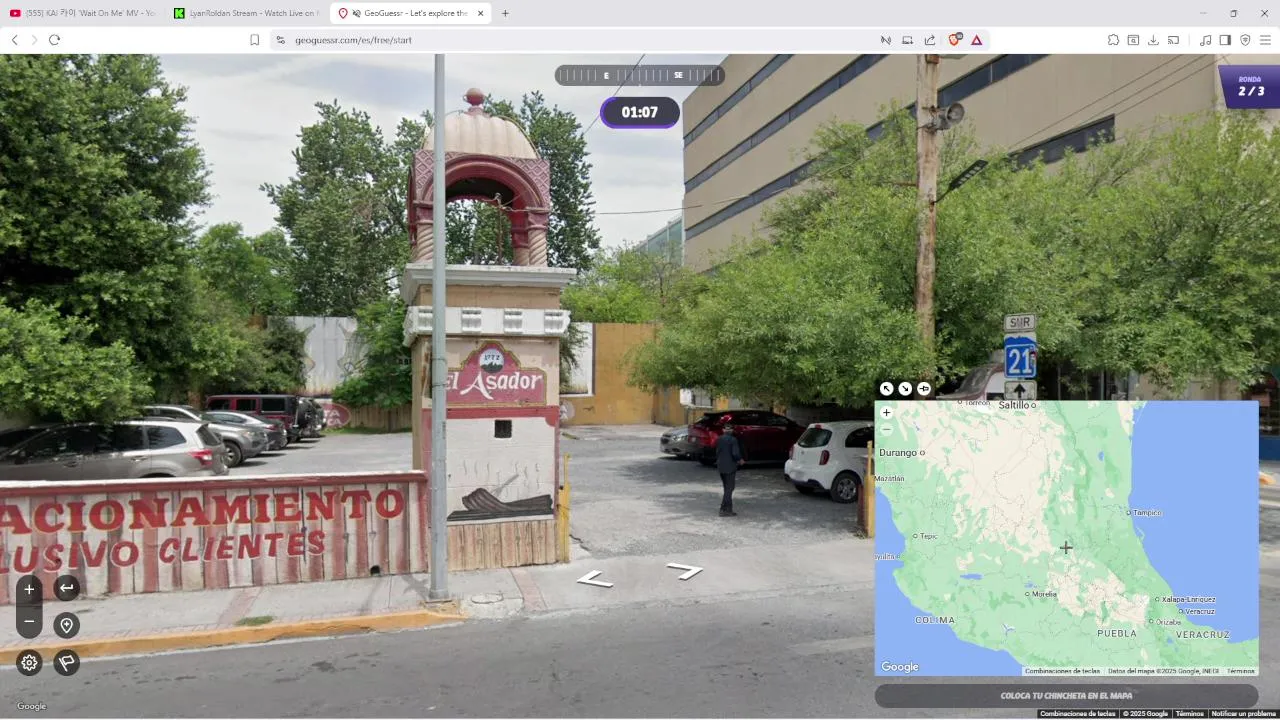Image resolution: width=1280 pixels, height=720 pixels.
Task: Select the GeoGuessr browser tab
Action: point(410,13)
